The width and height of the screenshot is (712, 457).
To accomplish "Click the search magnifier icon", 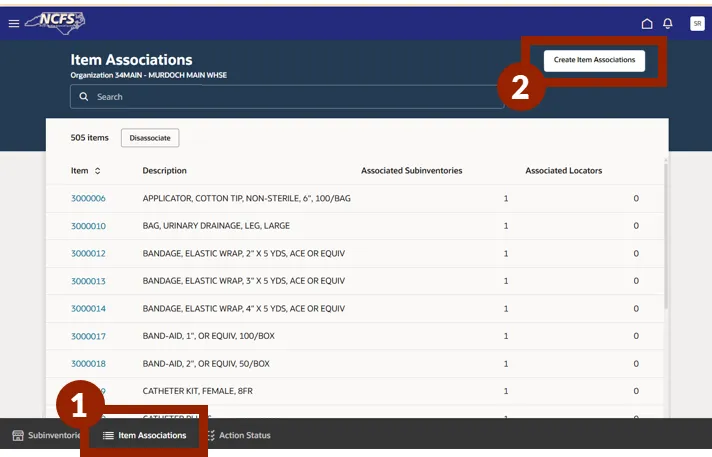I will point(84,97).
